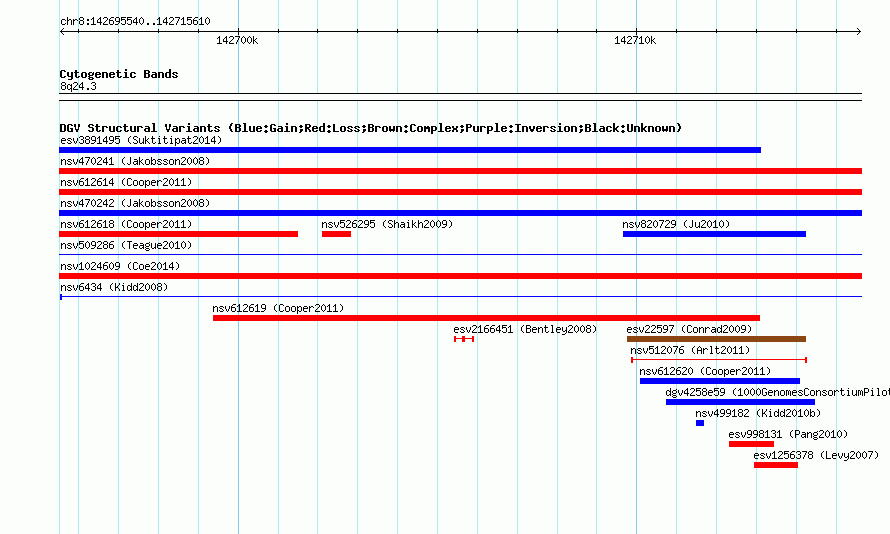Screen dimensions: 890x534
Task: Open the nsv509286 (Teague2010) label
Action: pos(126,245)
